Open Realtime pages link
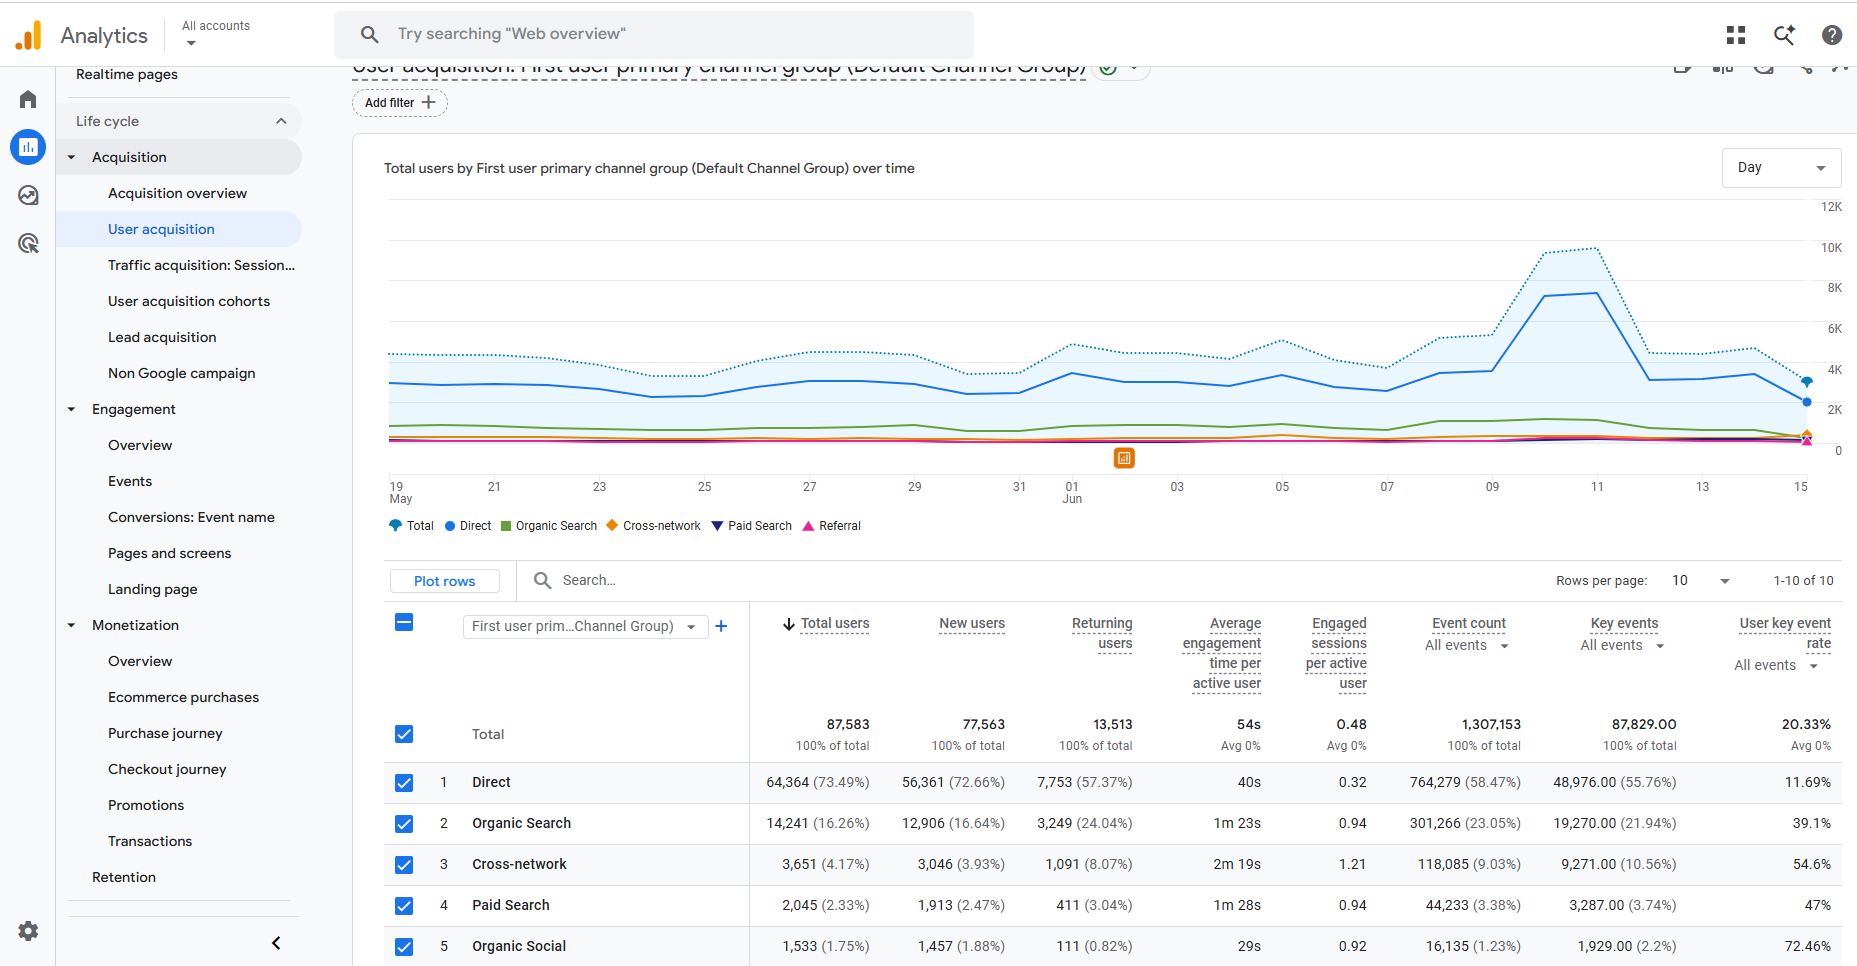 [127, 75]
